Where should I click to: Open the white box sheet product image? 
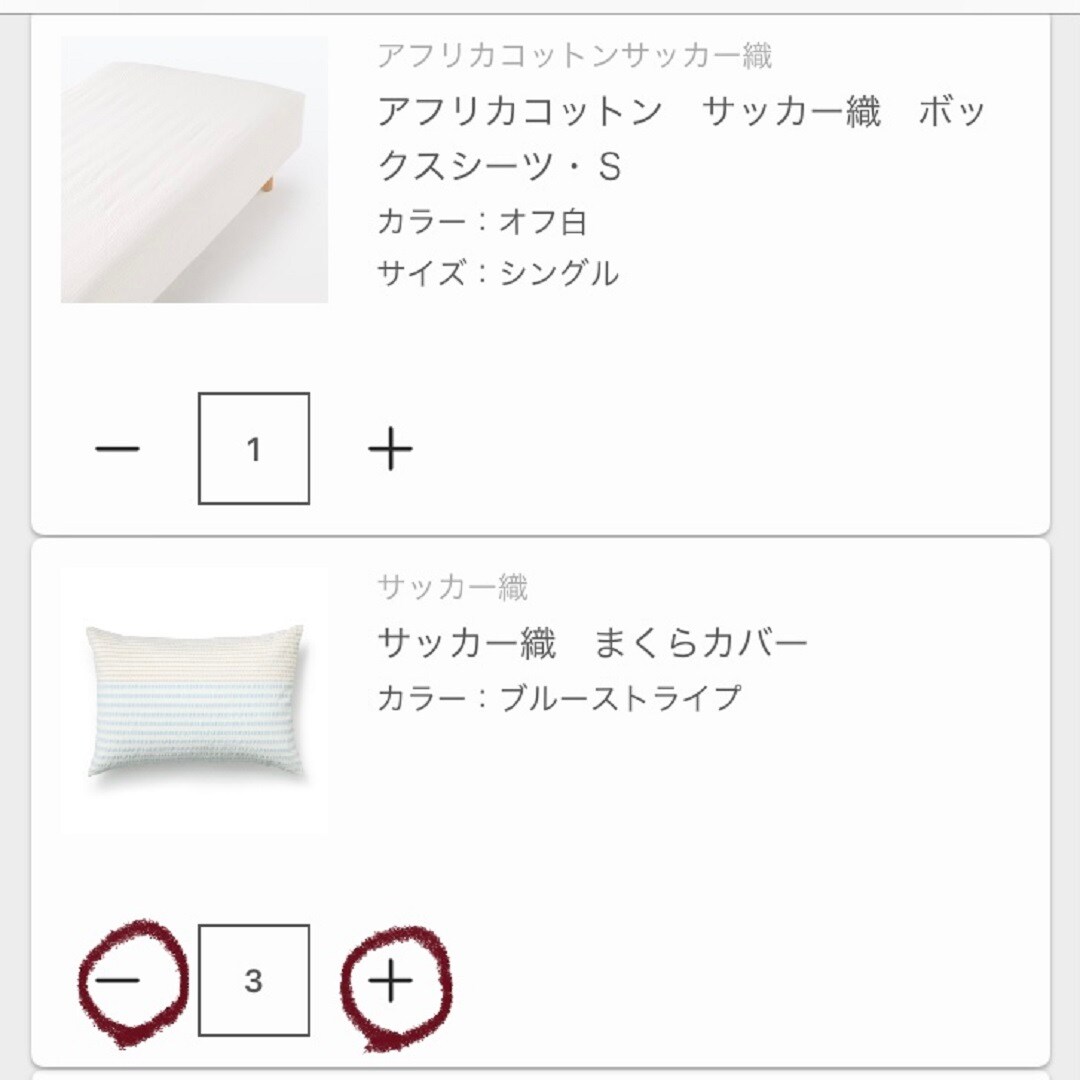(195, 169)
